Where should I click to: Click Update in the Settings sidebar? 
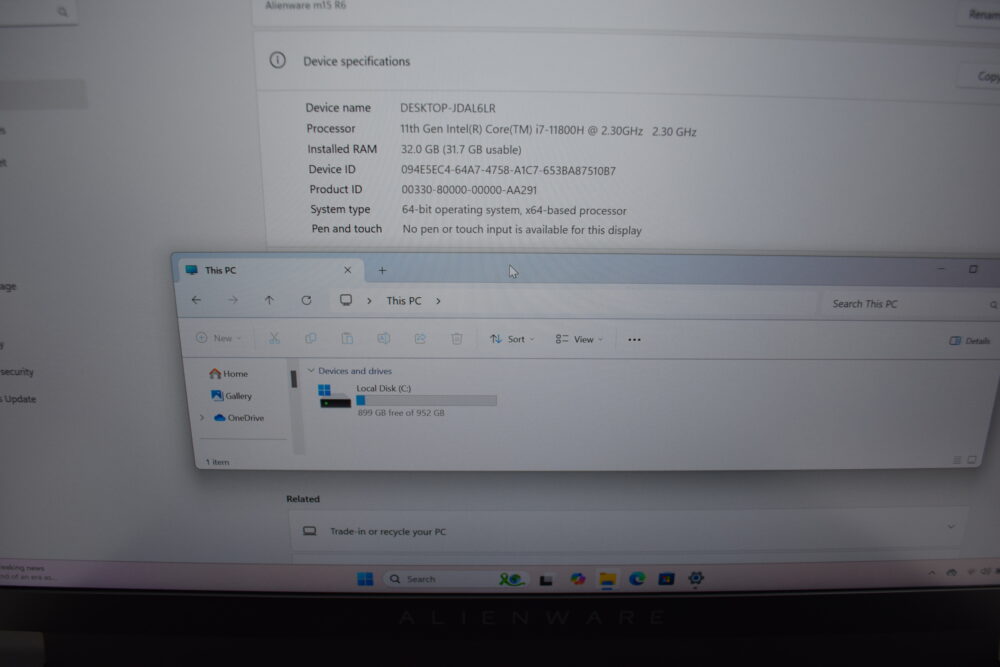[x=20, y=399]
